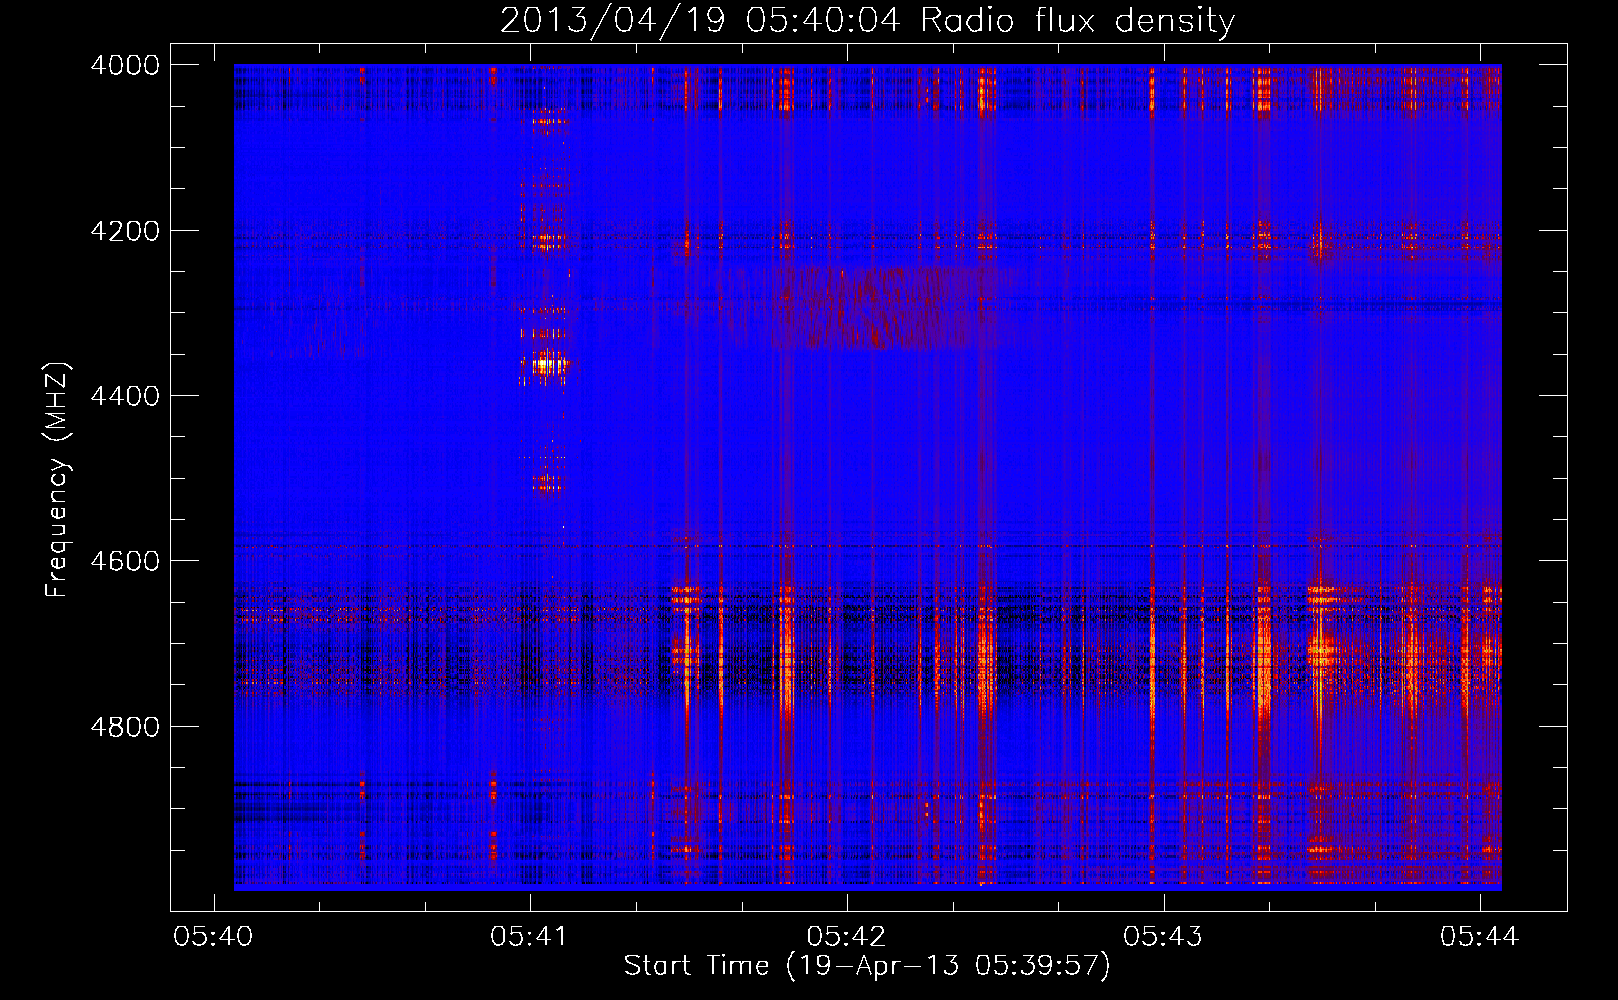This screenshot has height=1000, width=1618.
Task: Click the 05:42 time axis label
Action: click(846, 936)
